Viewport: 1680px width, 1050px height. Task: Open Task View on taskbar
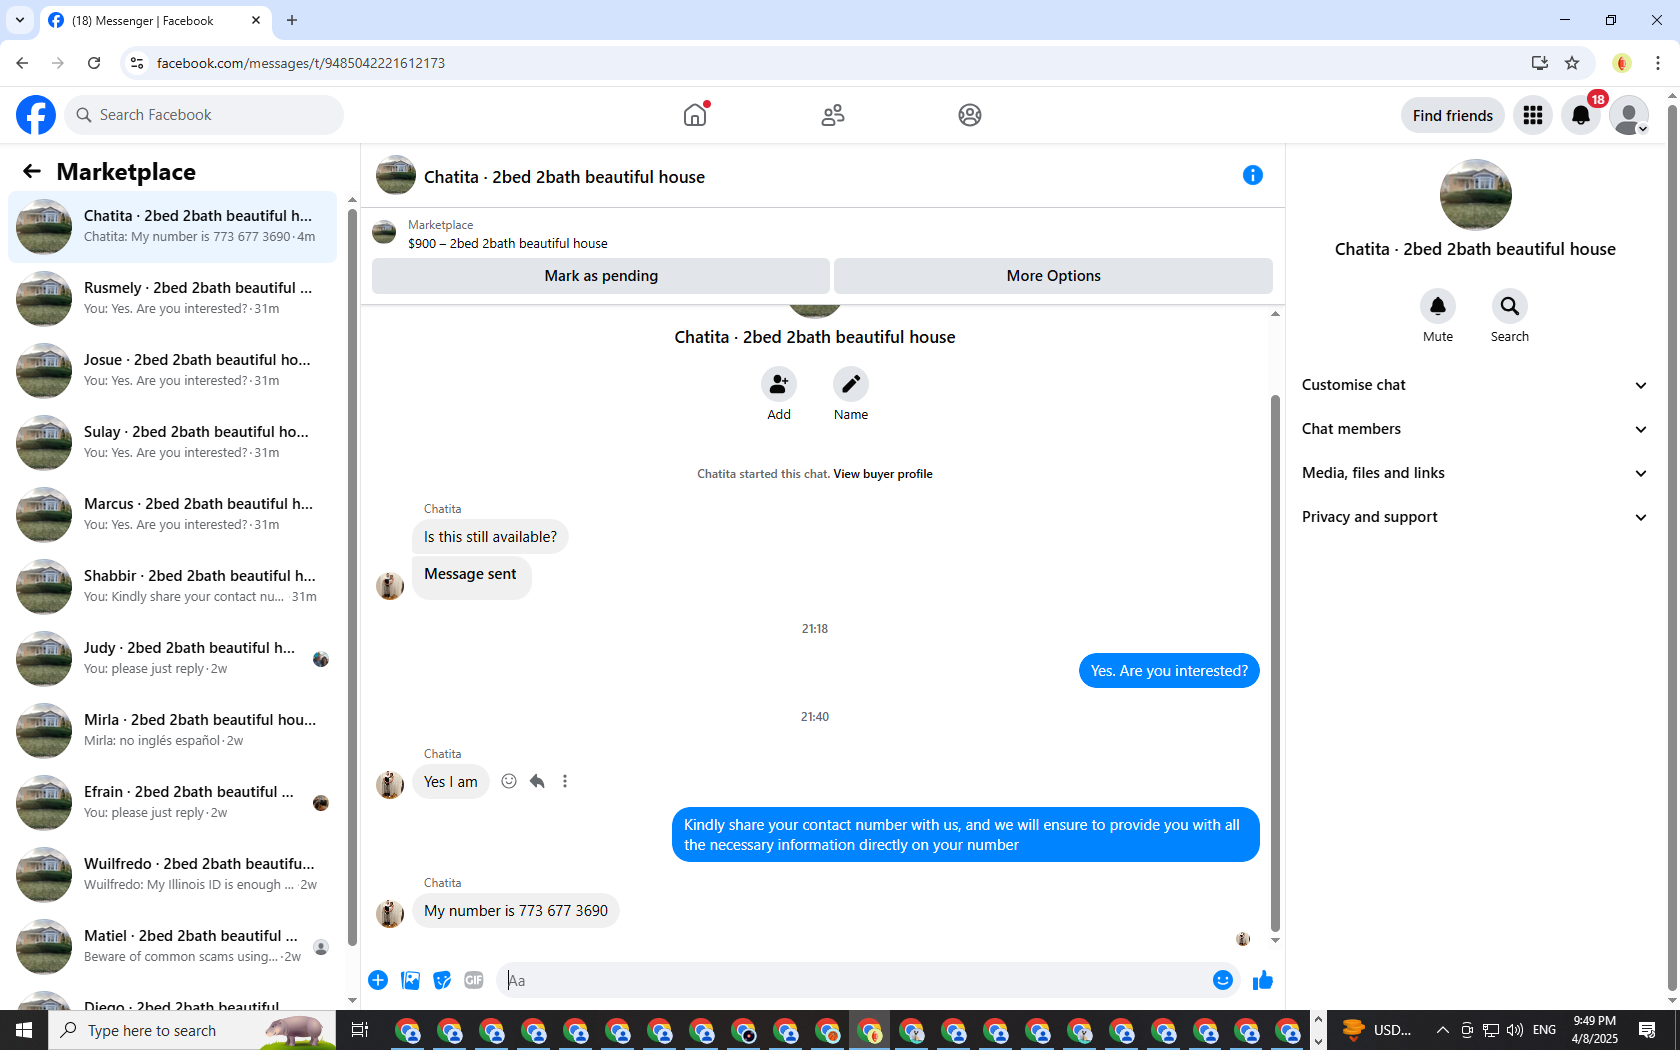[x=360, y=1030]
